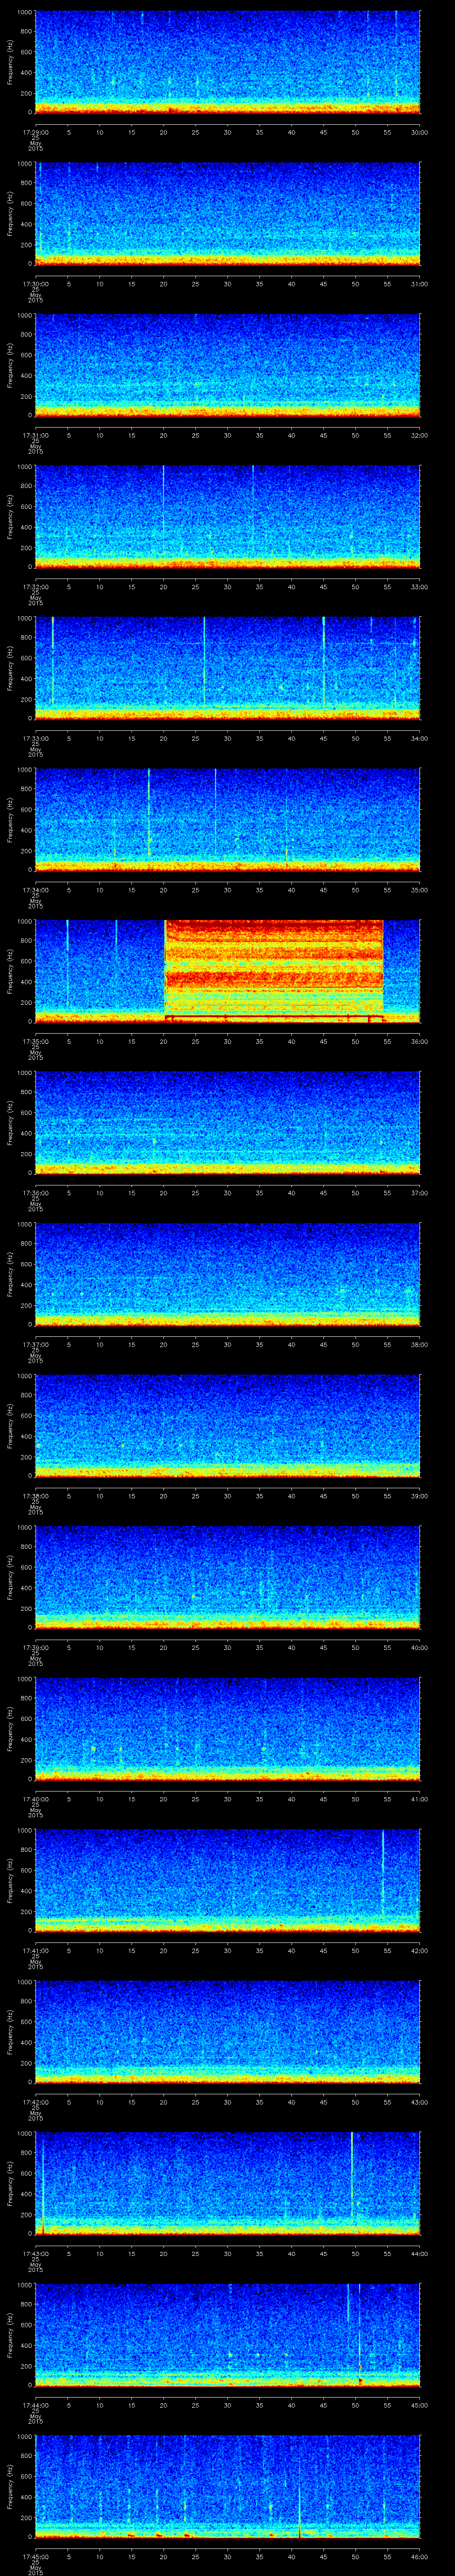Click the 17:40:00 start time label
455x2576 pixels.
(35, 1799)
